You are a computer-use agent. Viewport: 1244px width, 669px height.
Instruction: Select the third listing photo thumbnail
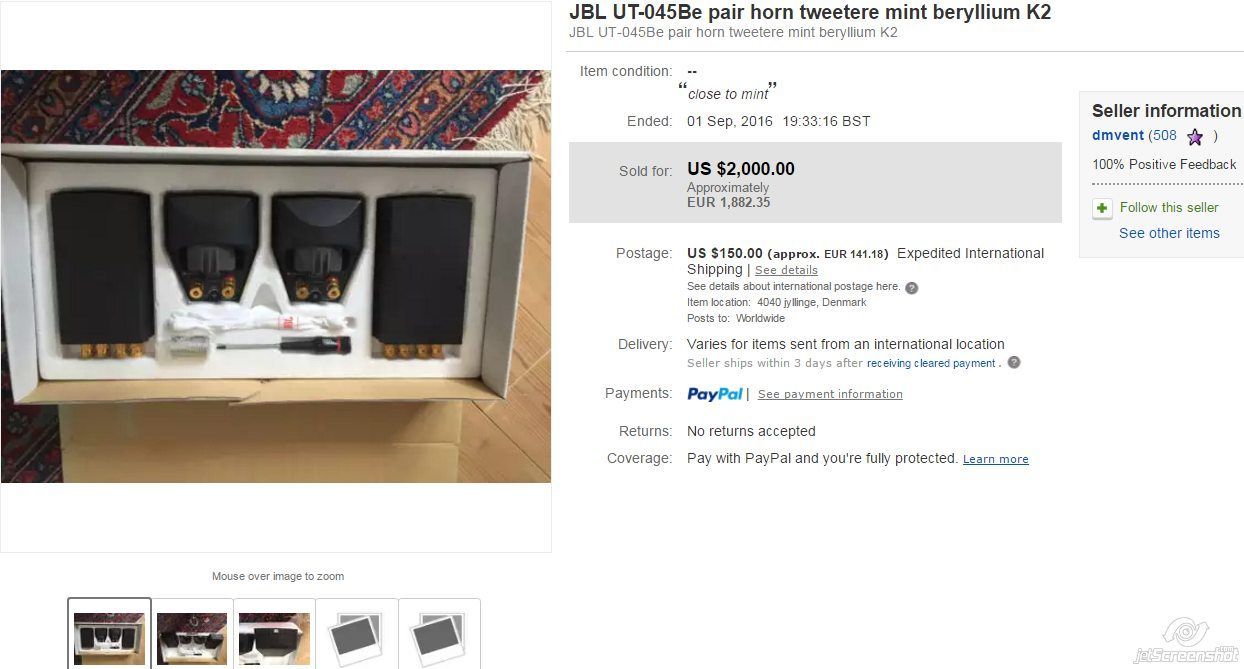click(x=274, y=634)
